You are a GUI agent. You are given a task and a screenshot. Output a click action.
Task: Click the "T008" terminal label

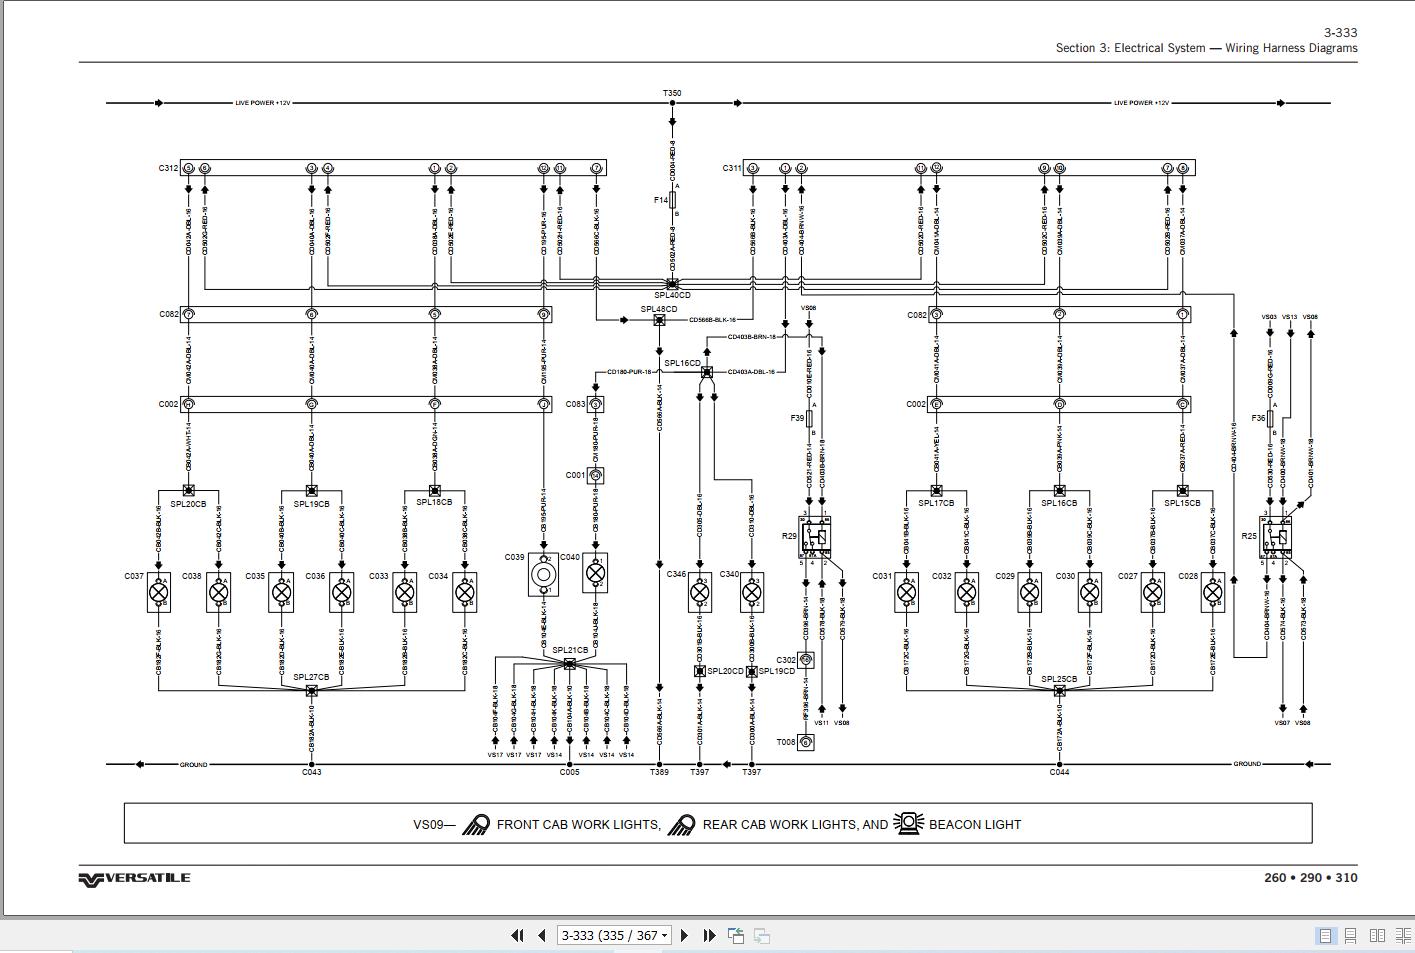coord(786,742)
